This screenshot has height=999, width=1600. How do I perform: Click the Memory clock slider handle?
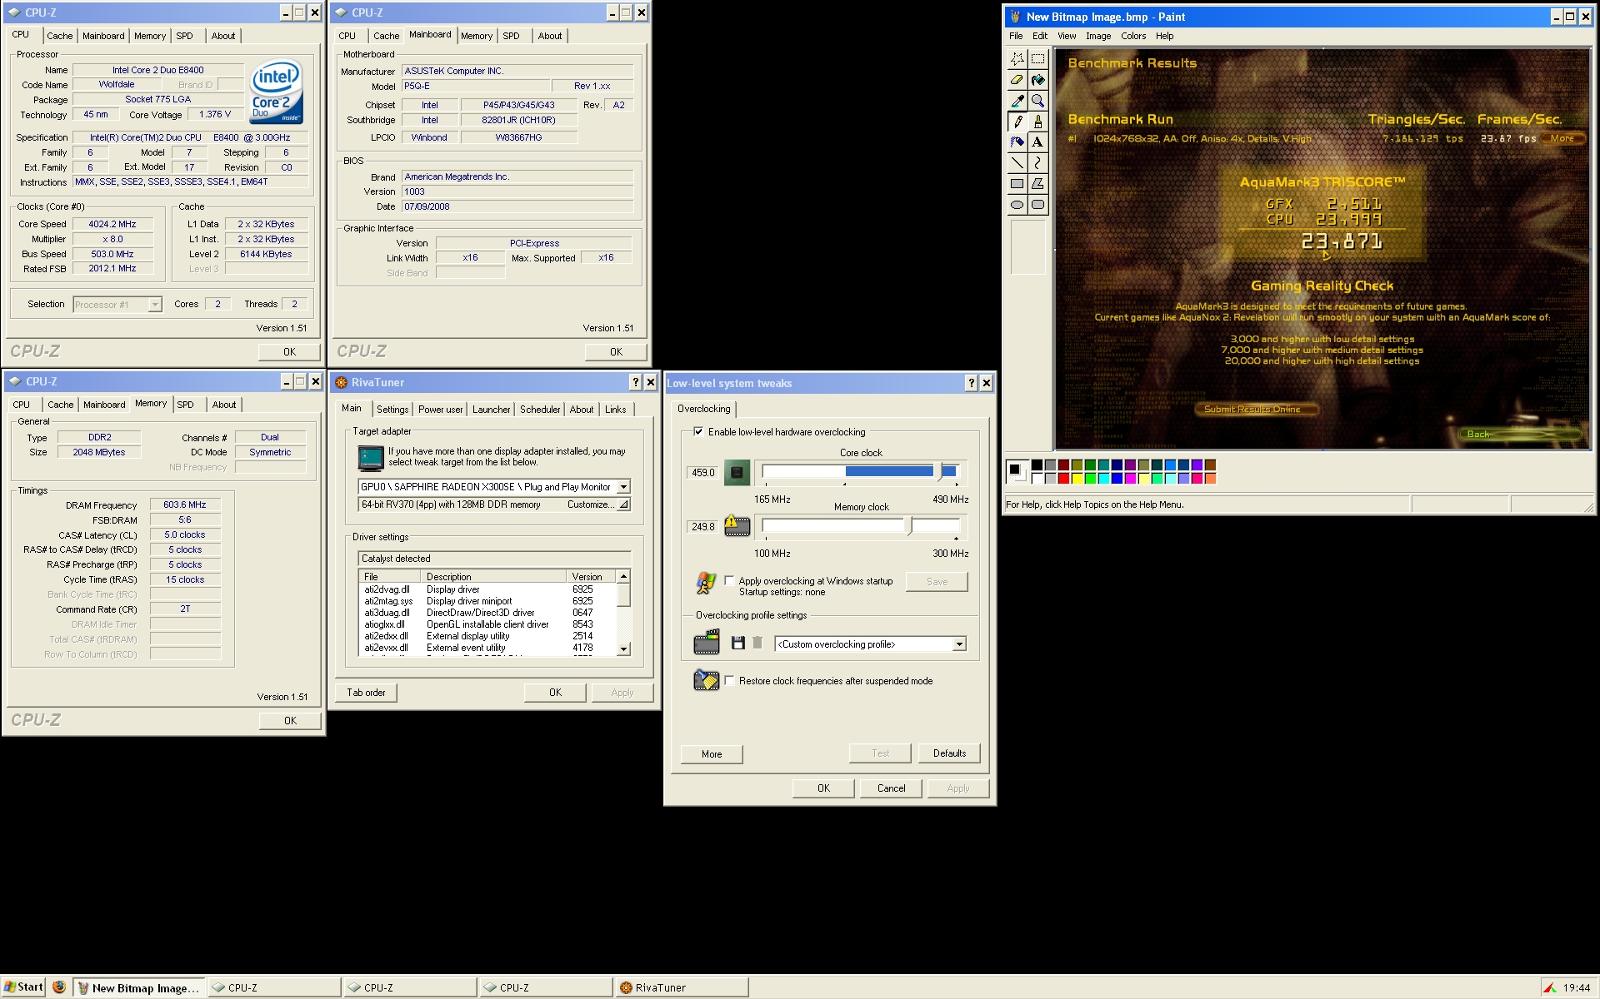909,526
